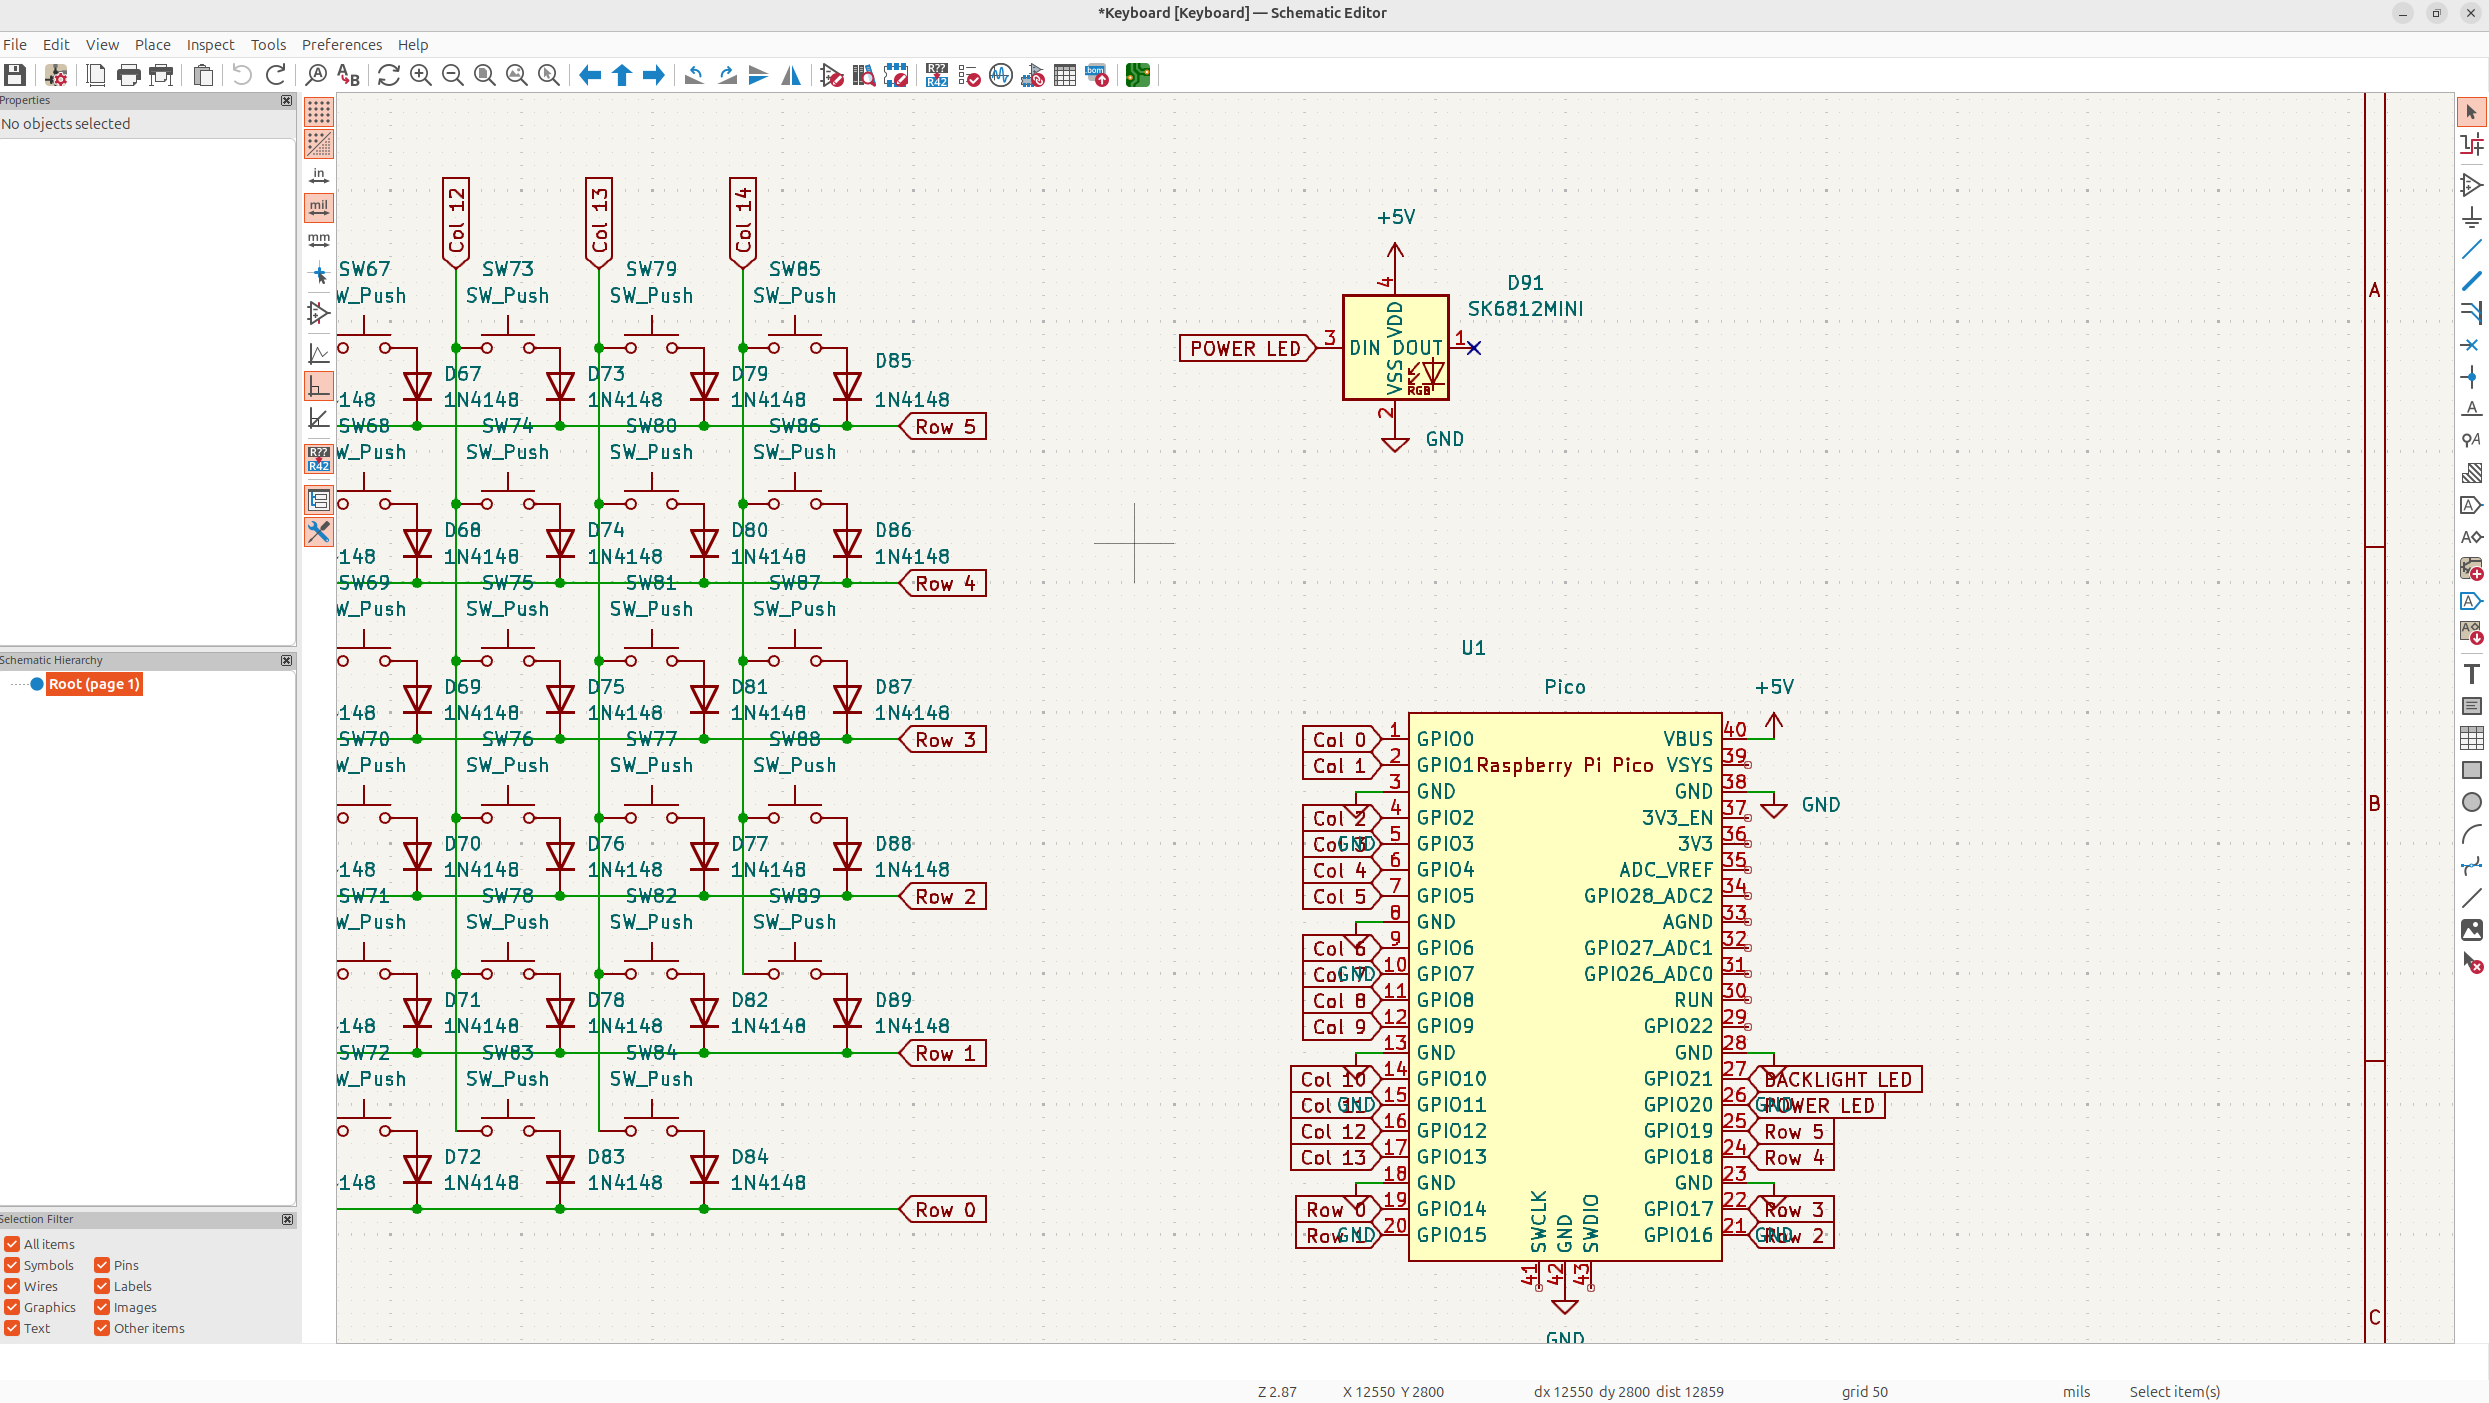Viewport: 2489px width, 1403px height.
Task: Click the Plot icon
Action: coord(161,75)
